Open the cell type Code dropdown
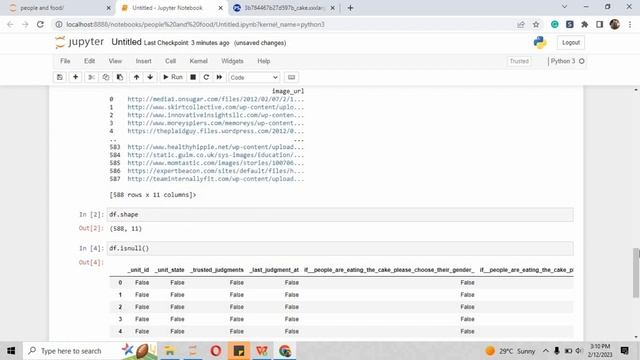 254,78
